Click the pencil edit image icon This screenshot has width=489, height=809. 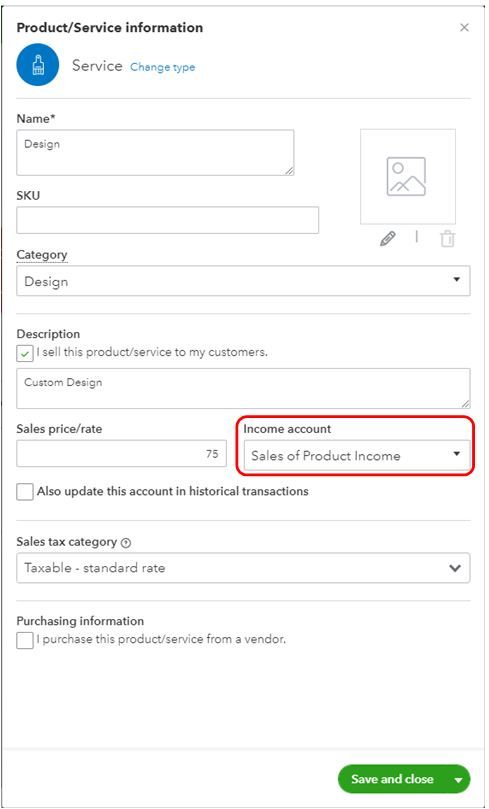pyautogui.click(x=388, y=239)
